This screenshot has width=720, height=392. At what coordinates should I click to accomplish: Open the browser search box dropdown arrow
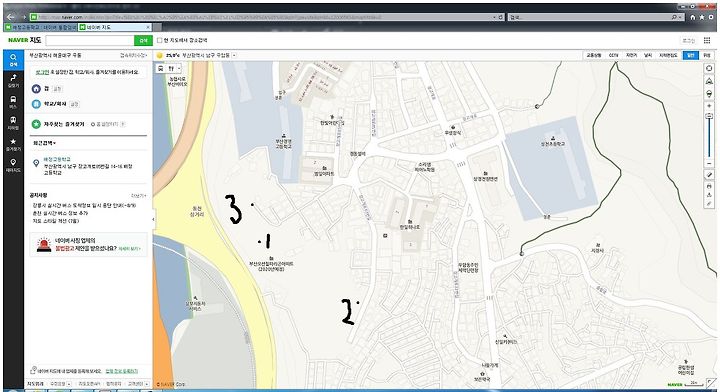coord(681,17)
